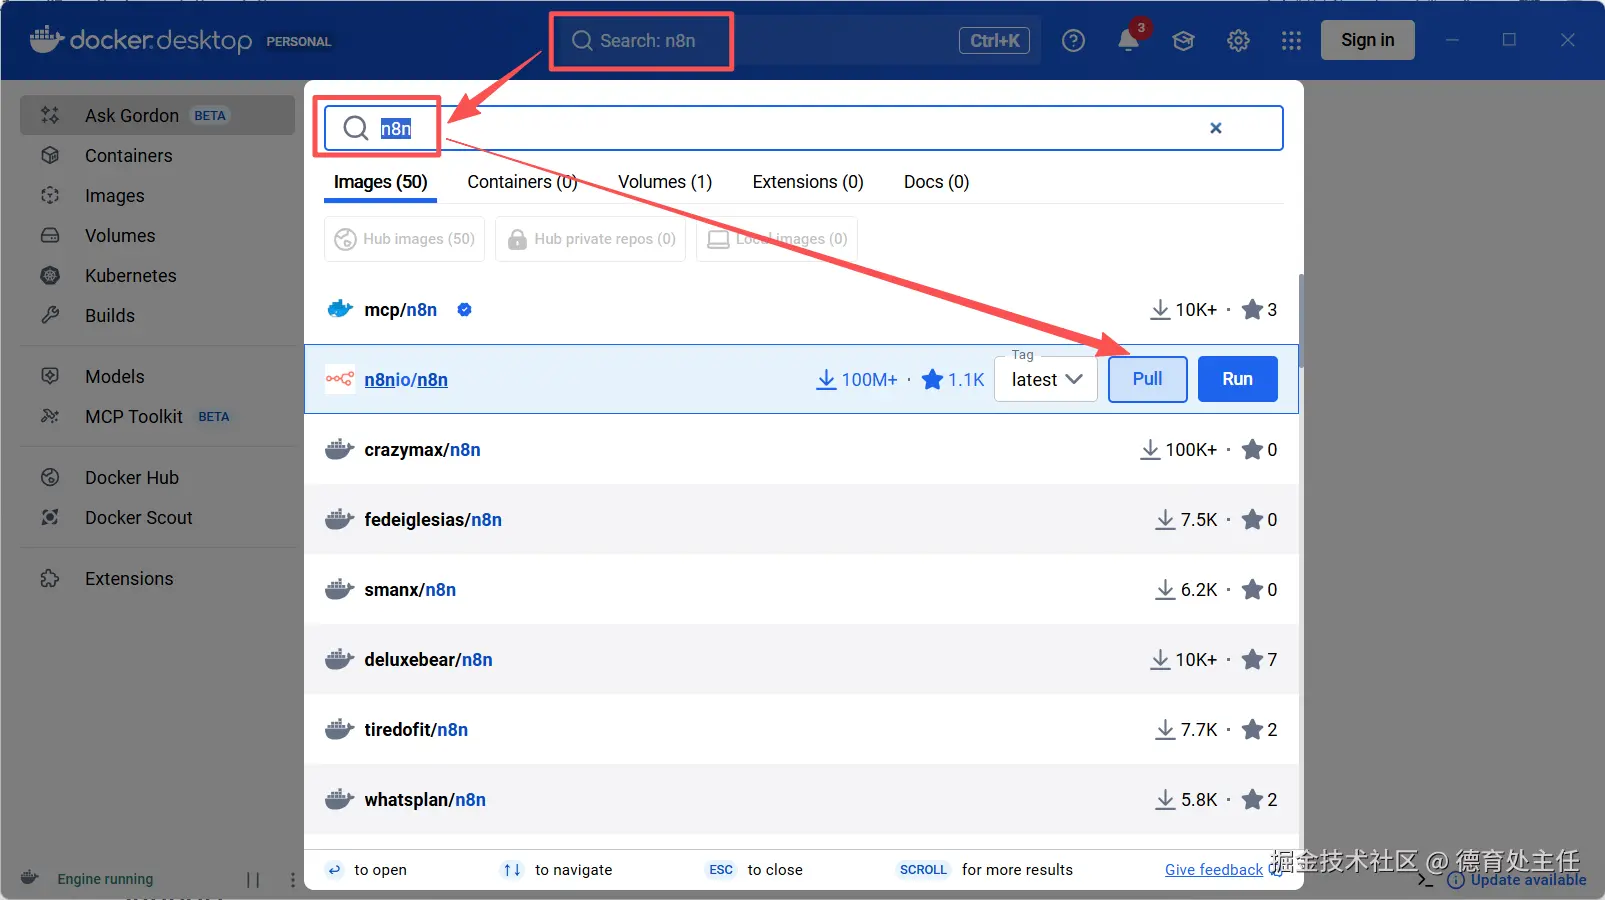Click the Engine running status text
Viewport: 1605px width, 900px height.
coord(105,879)
